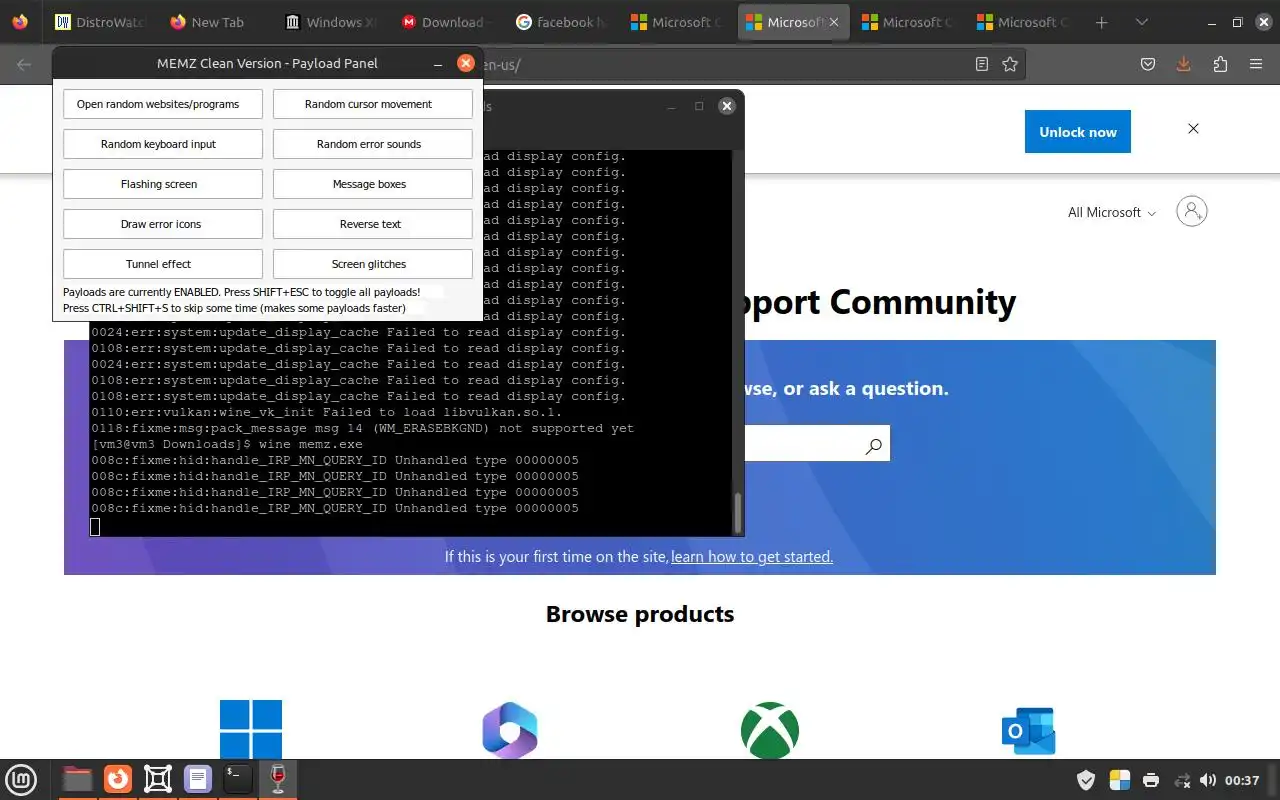This screenshot has width=1280, height=800.
Task: Toggle Flashing screen payload
Action: [163, 184]
